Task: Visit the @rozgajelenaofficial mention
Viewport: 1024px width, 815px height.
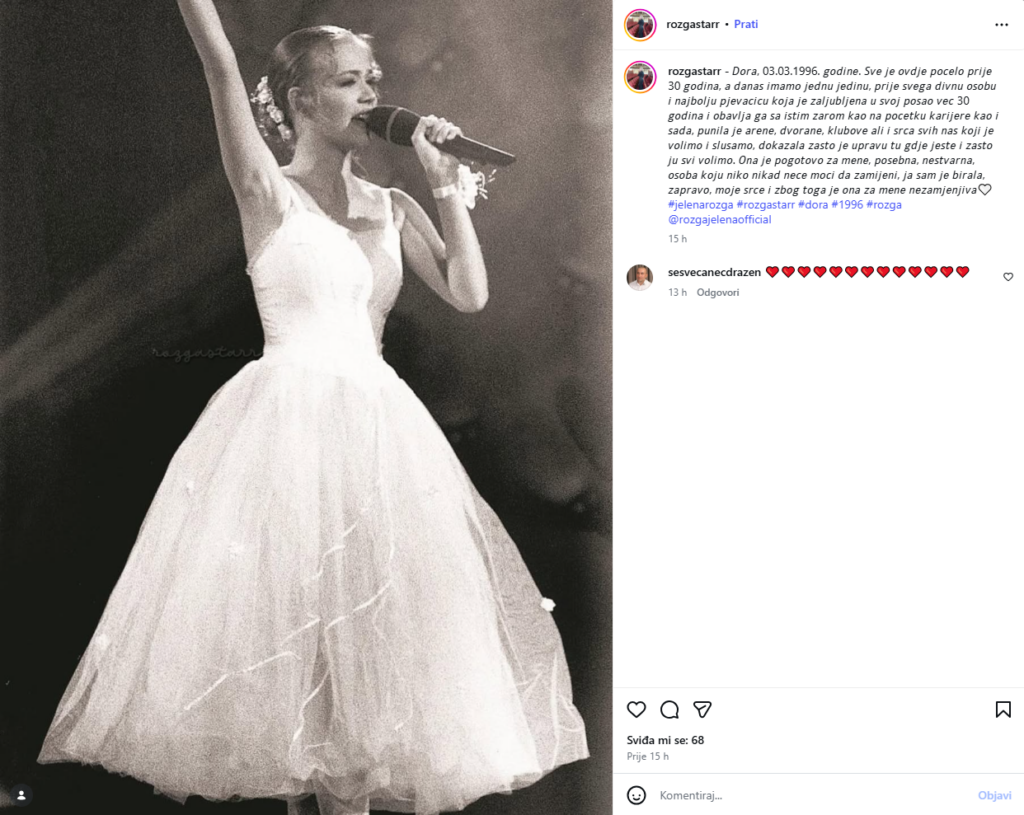Action: point(719,220)
